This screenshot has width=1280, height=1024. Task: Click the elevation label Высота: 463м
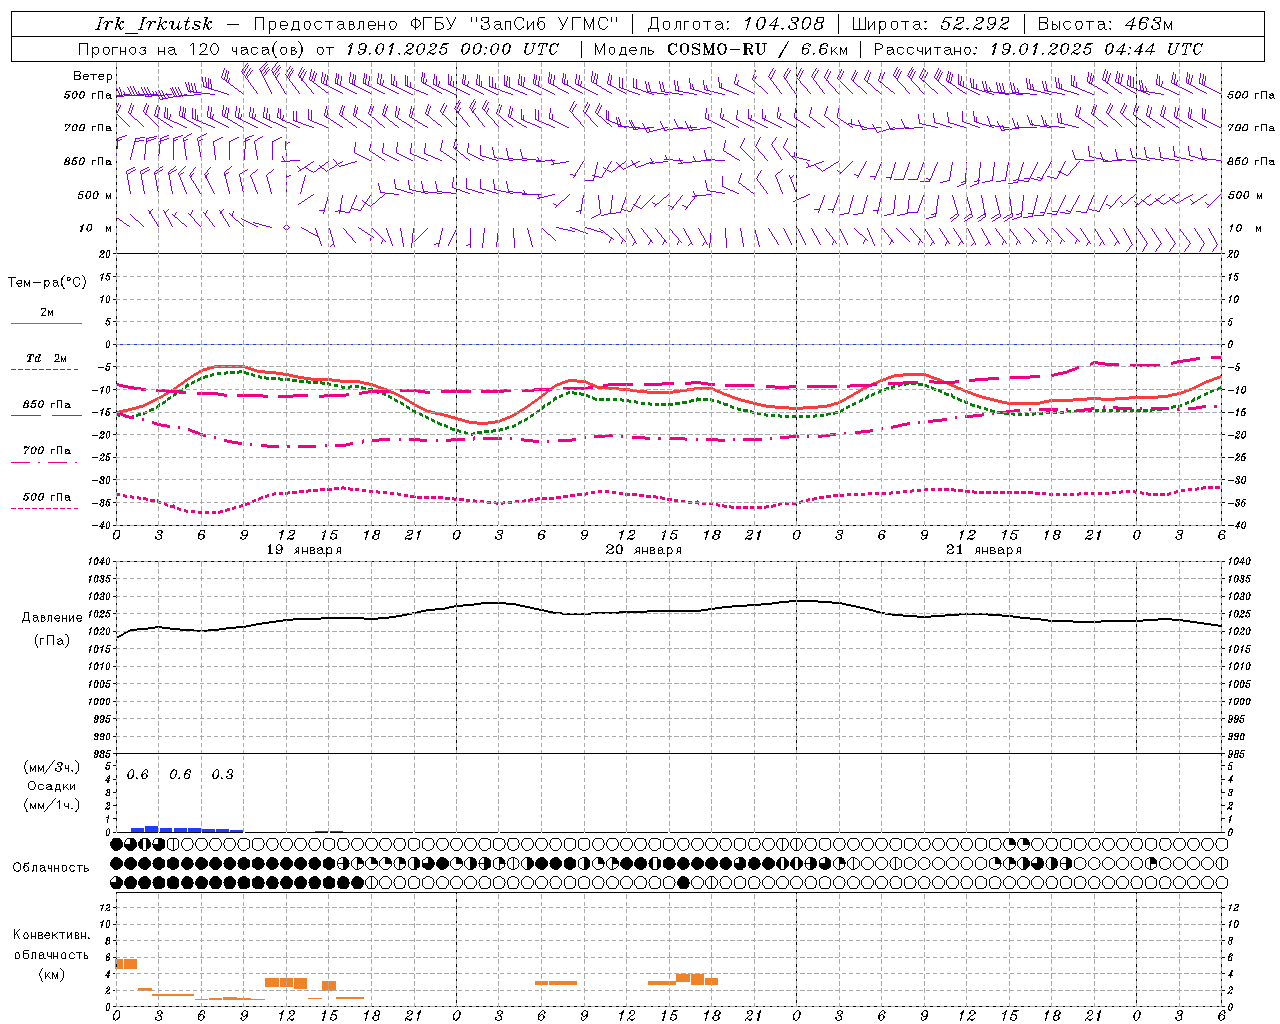1105,24
